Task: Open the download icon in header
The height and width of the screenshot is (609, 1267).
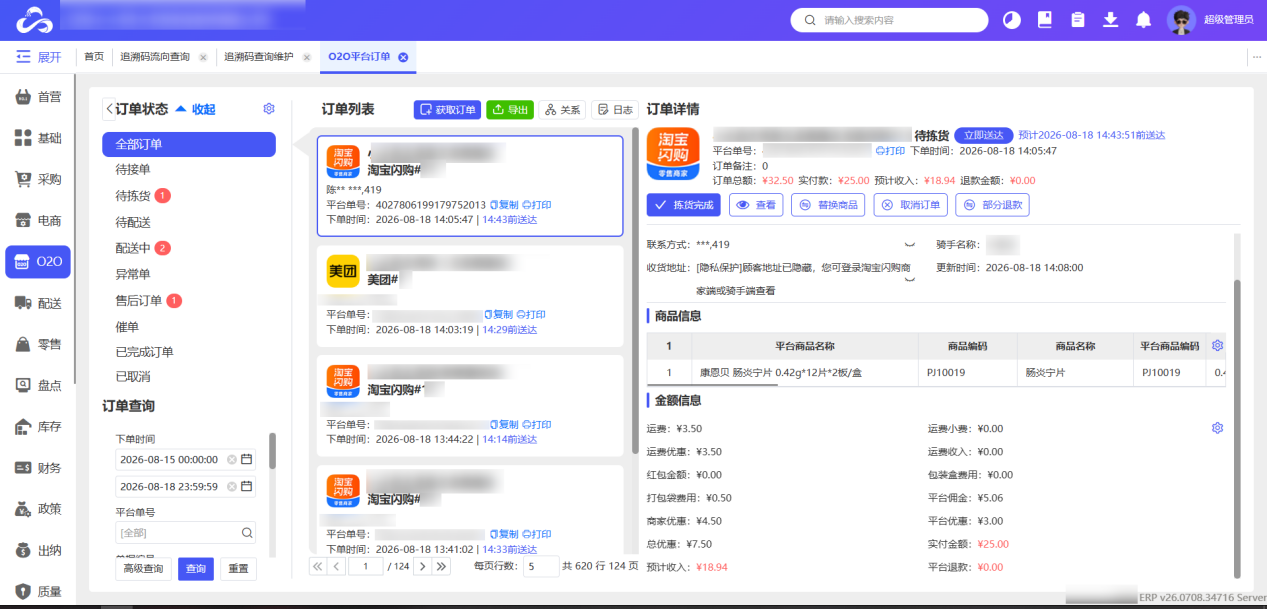Action: point(1110,20)
